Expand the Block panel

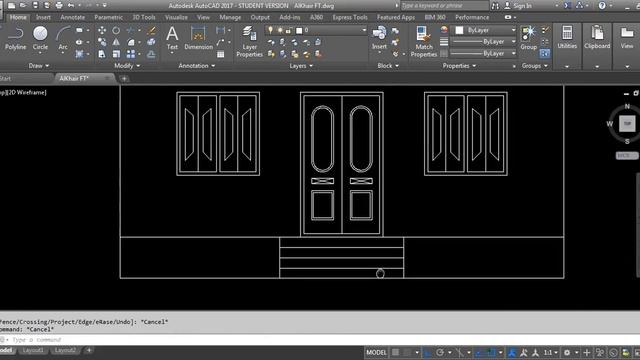[x=388, y=65]
